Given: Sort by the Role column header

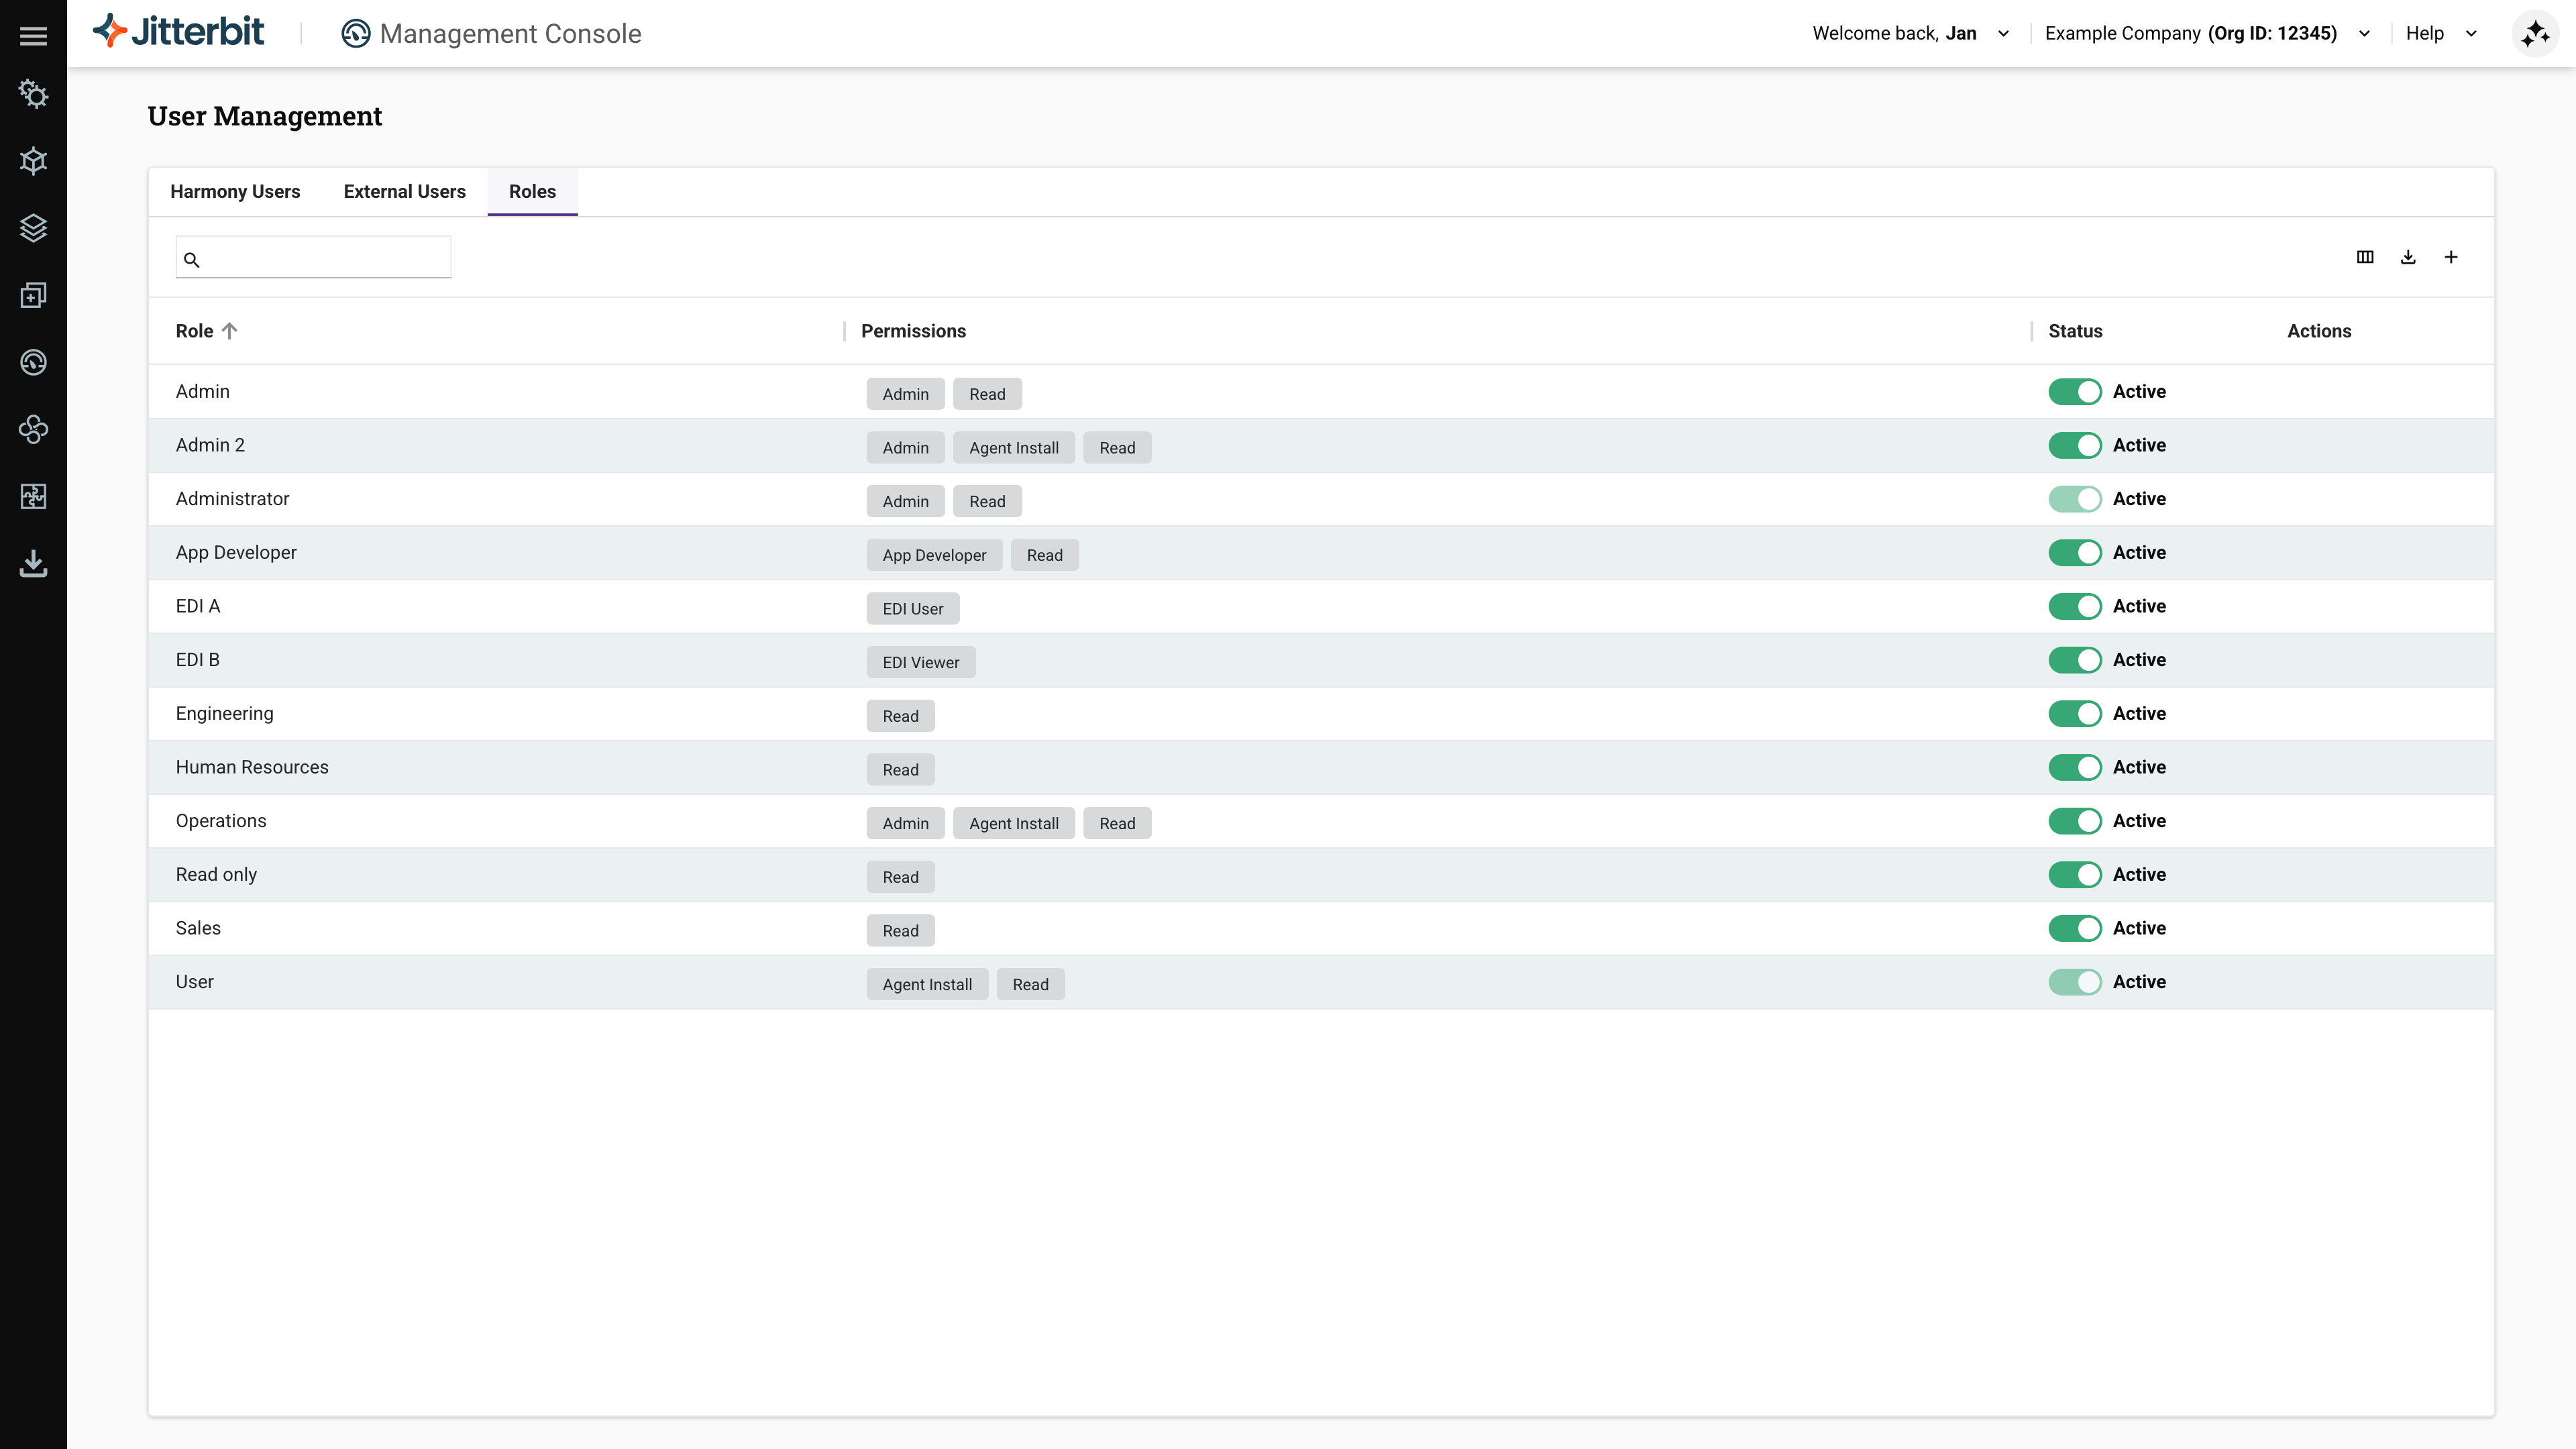Looking at the screenshot, I should click(x=195, y=331).
